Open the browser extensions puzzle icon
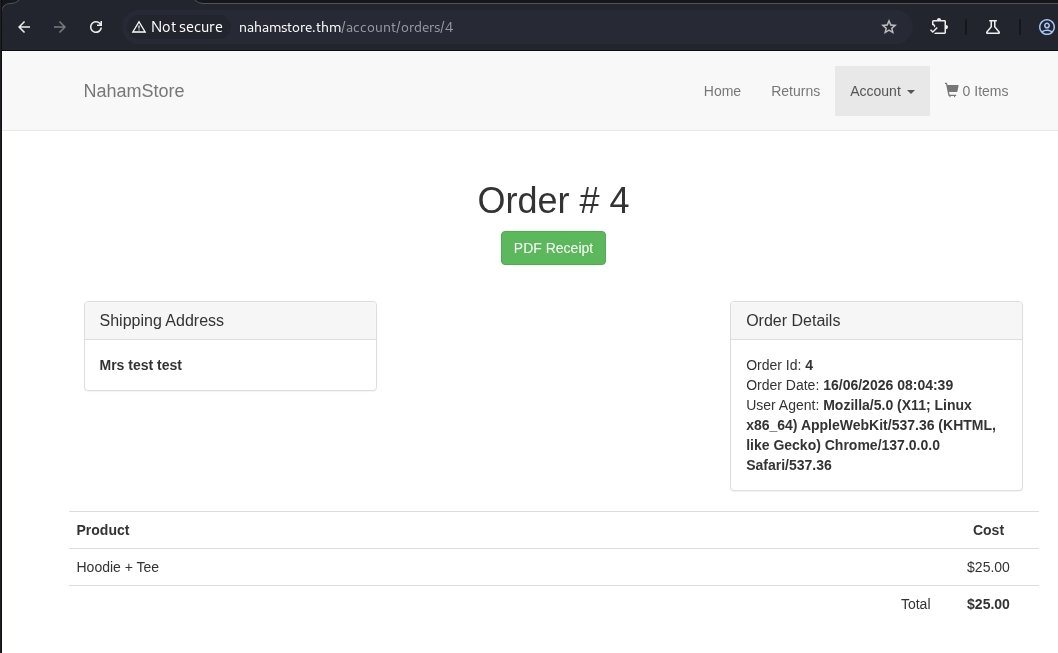1058x653 pixels. coord(939,27)
